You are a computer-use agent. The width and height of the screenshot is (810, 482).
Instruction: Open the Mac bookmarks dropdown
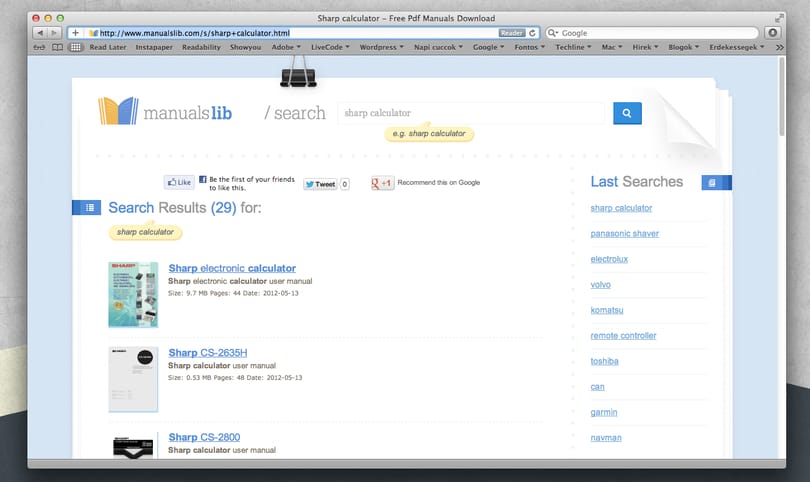(x=612, y=47)
